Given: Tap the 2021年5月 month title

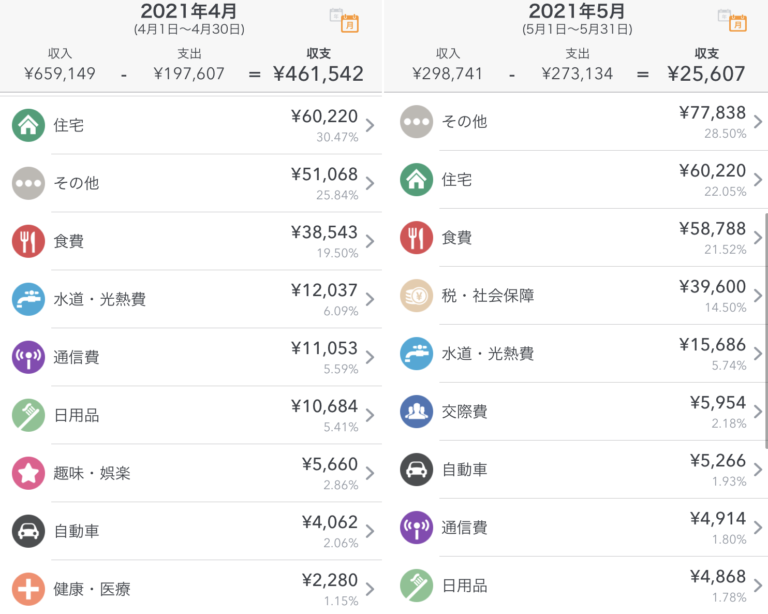Looking at the screenshot, I should [x=577, y=12].
